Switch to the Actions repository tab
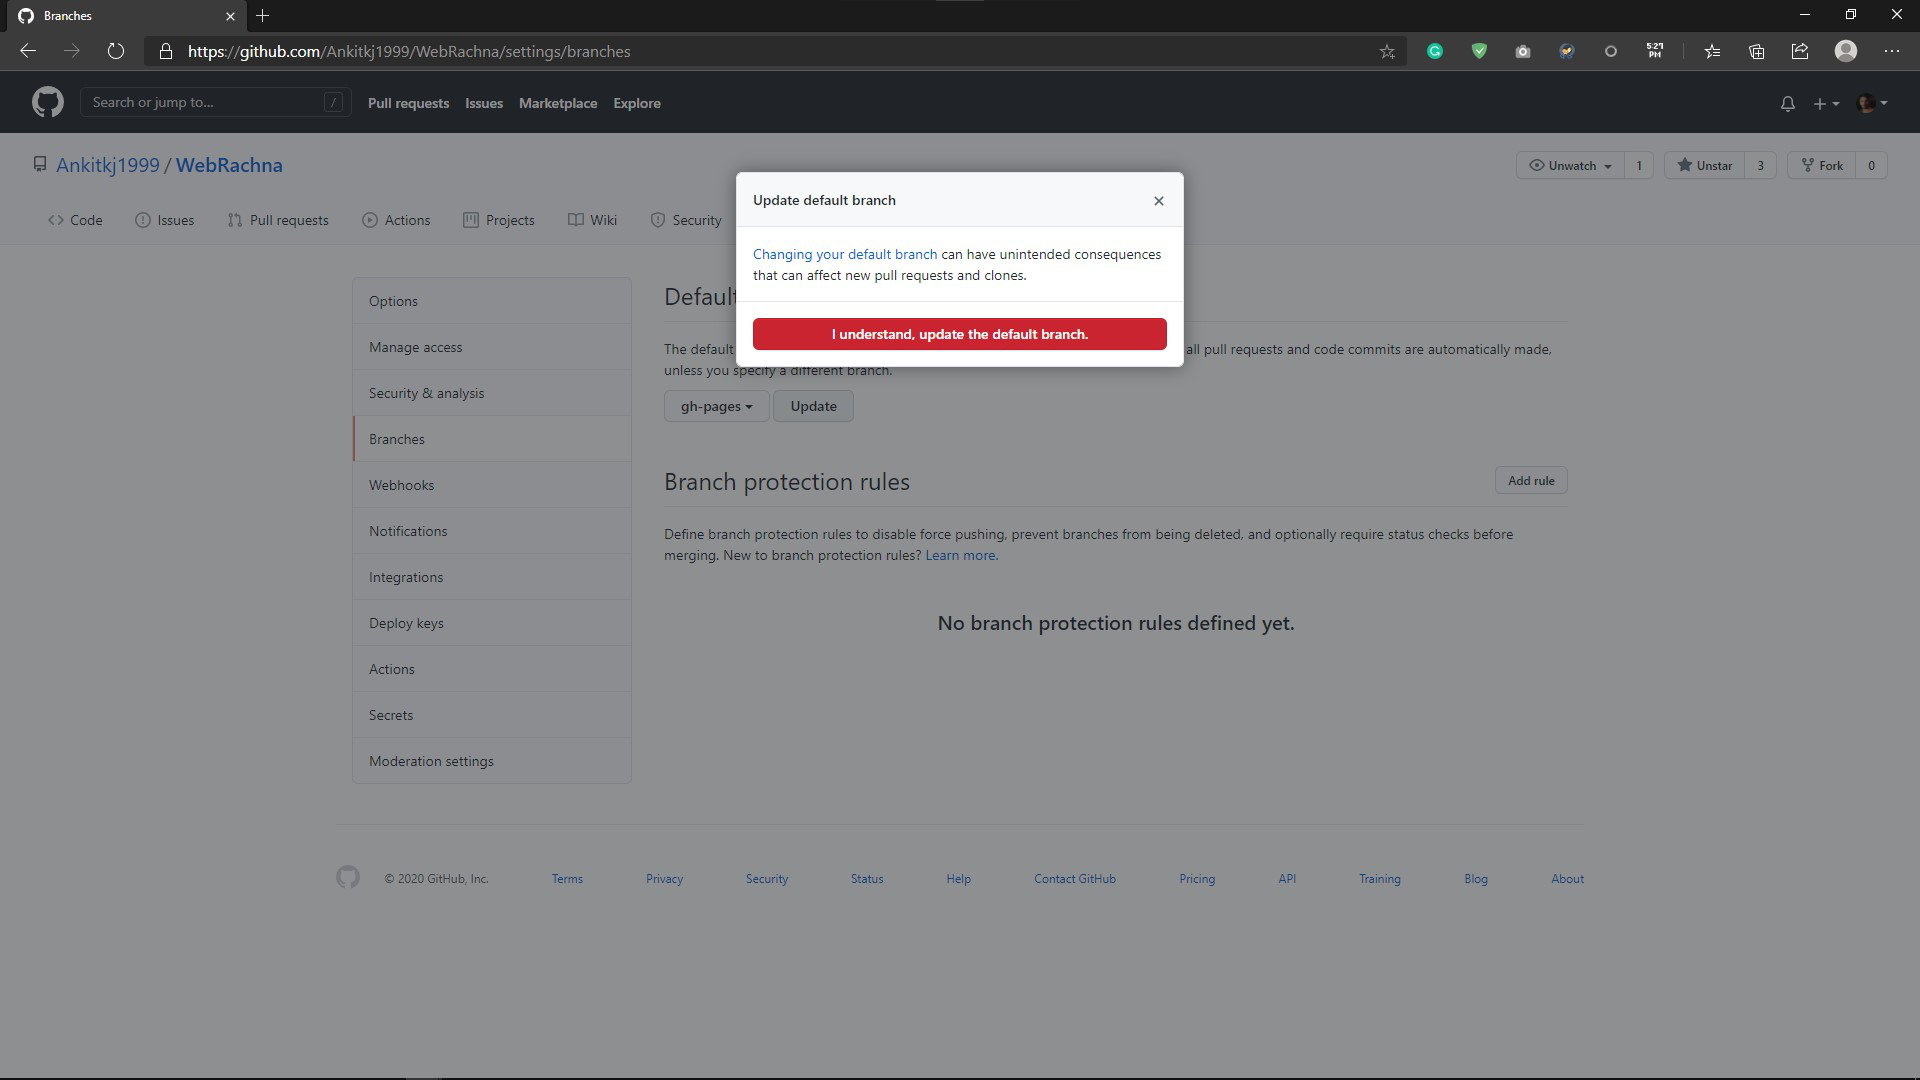The height and width of the screenshot is (1080, 1920). (x=396, y=220)
